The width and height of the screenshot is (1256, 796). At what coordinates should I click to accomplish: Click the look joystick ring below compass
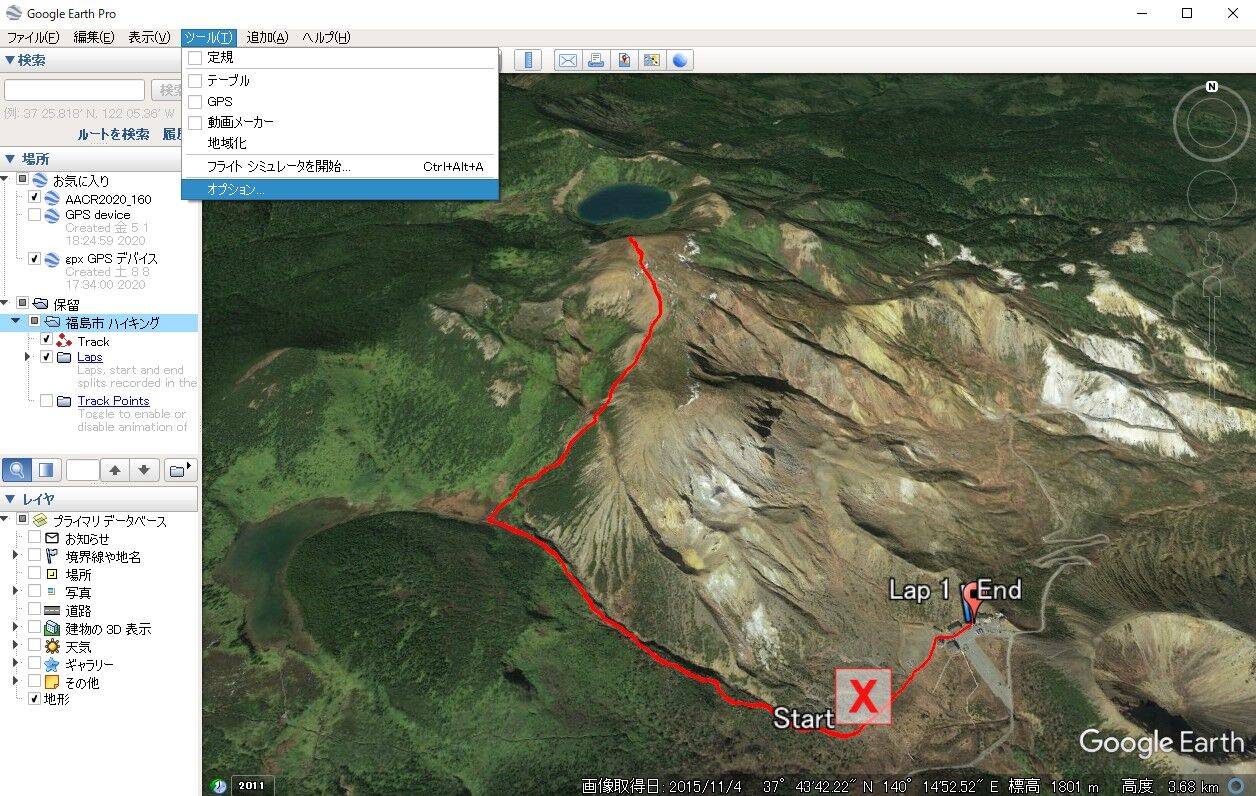1211,195
